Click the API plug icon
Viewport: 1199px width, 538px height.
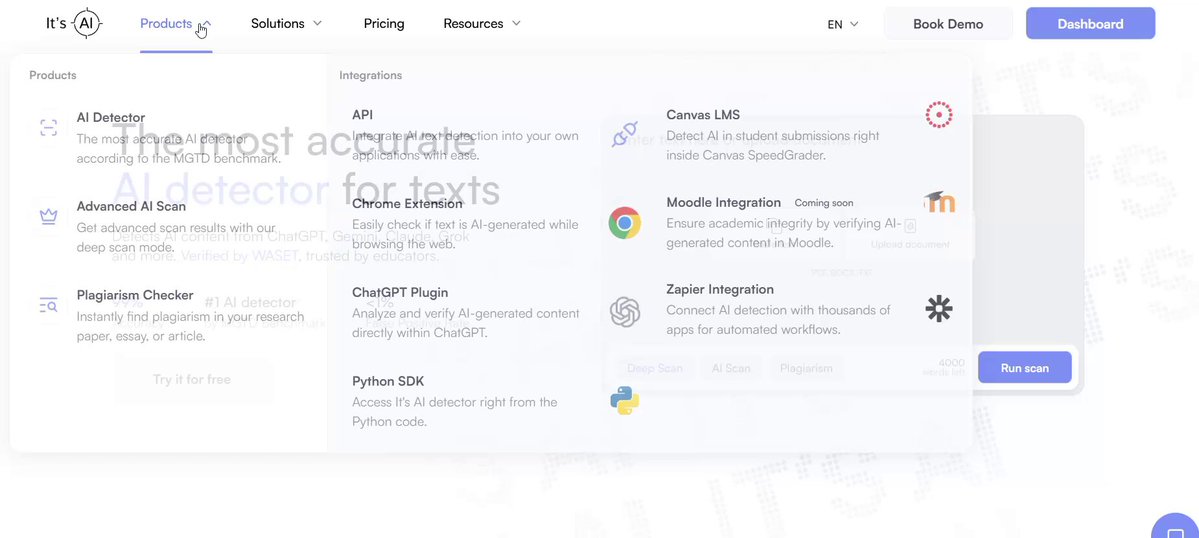(x=625, y=134)
